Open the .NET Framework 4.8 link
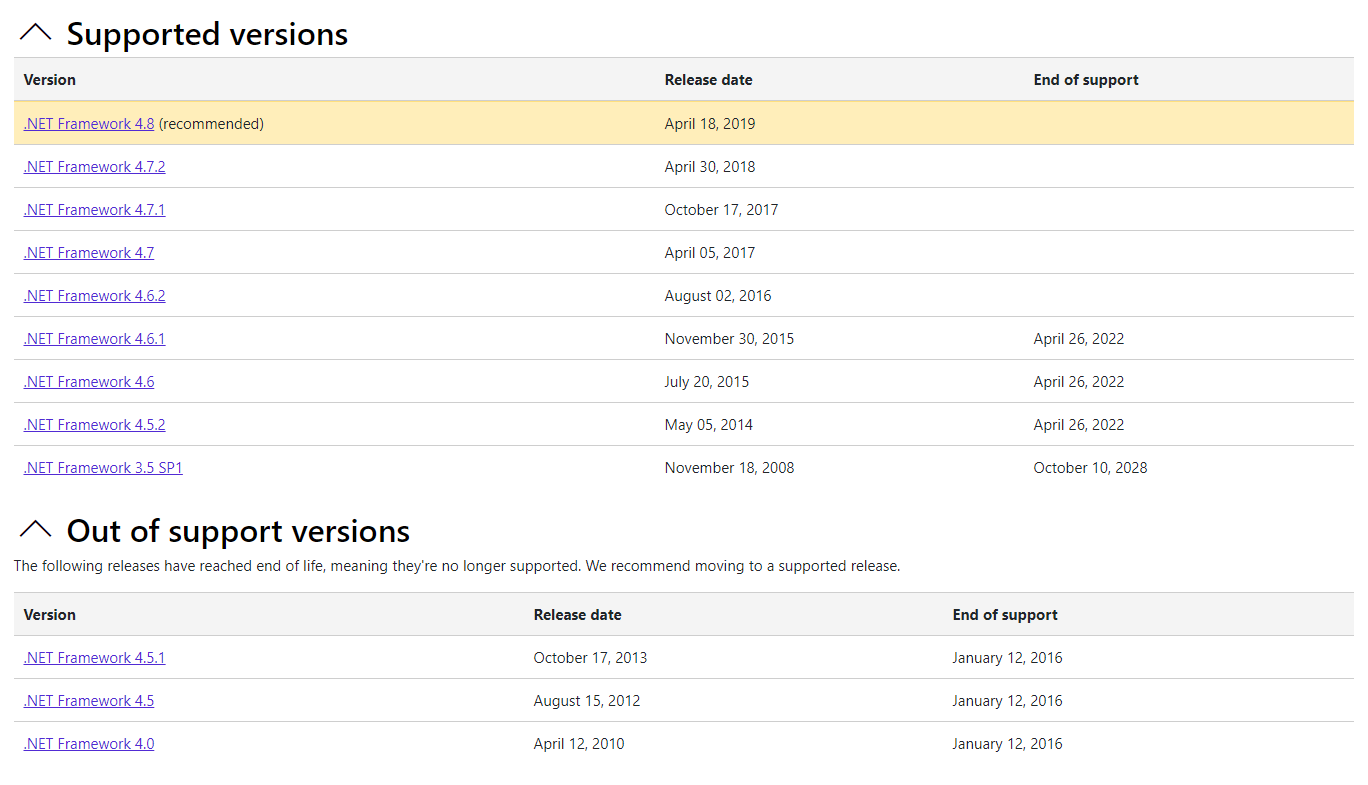Image resolution: width=1368 pixels, height=785 pixels. [x=89, y=124]
